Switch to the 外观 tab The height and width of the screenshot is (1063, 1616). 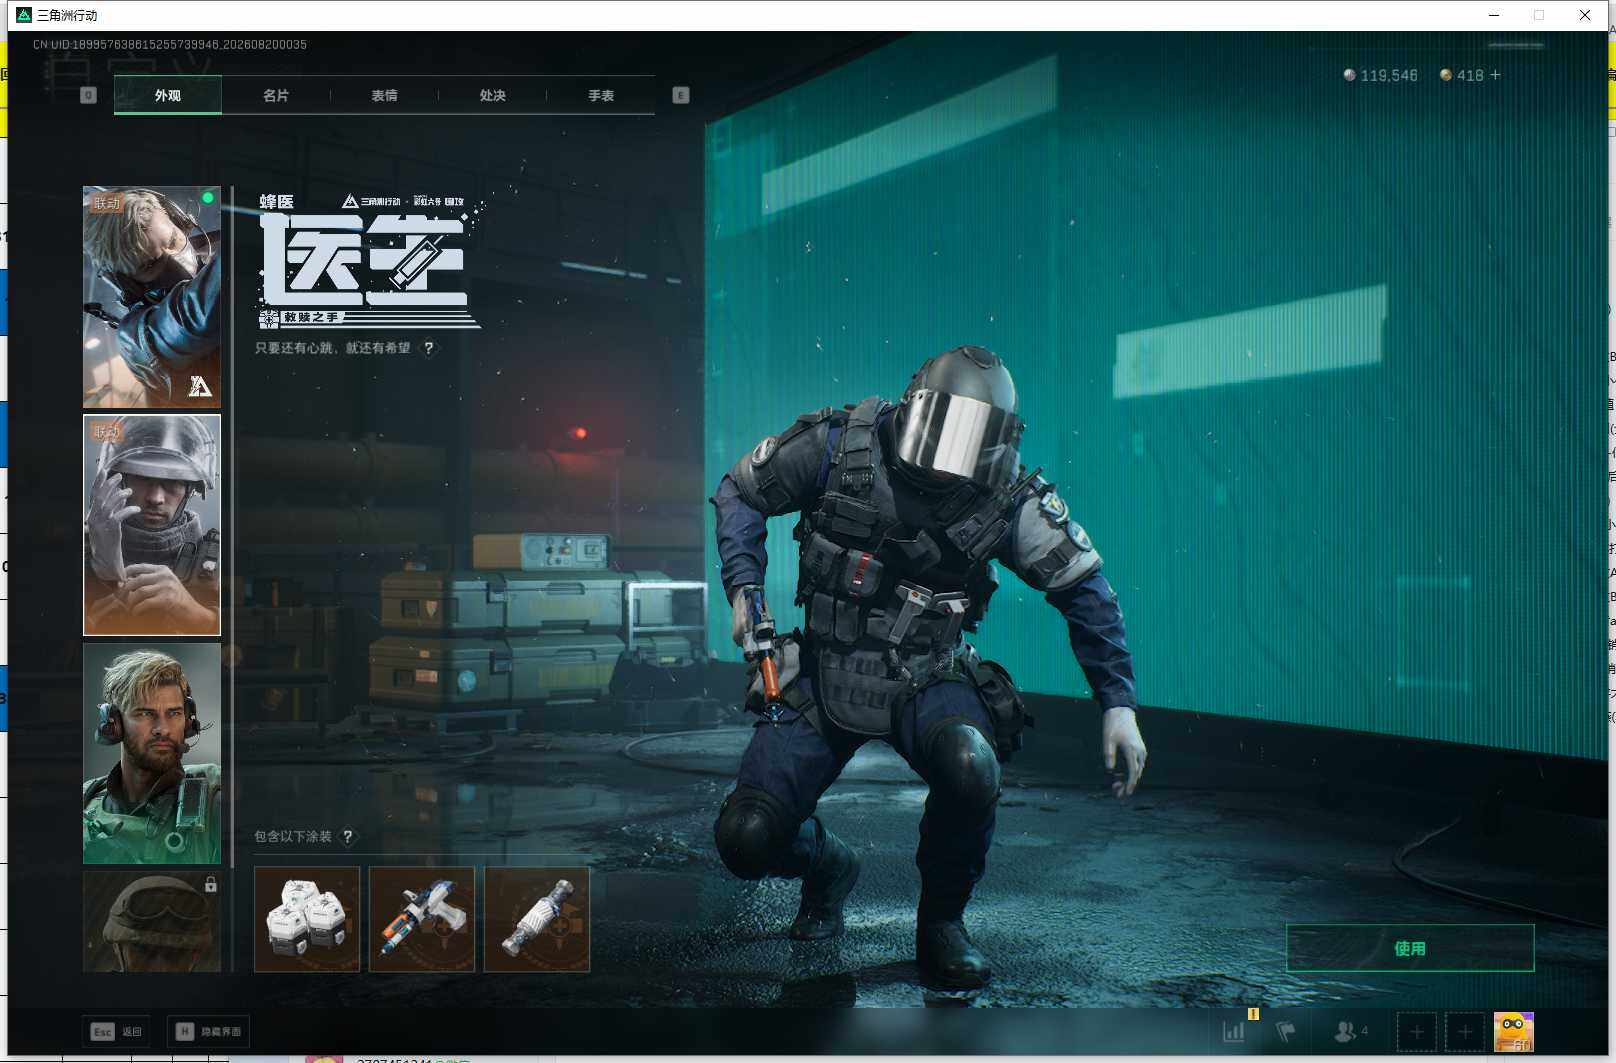tap(168, 96)
